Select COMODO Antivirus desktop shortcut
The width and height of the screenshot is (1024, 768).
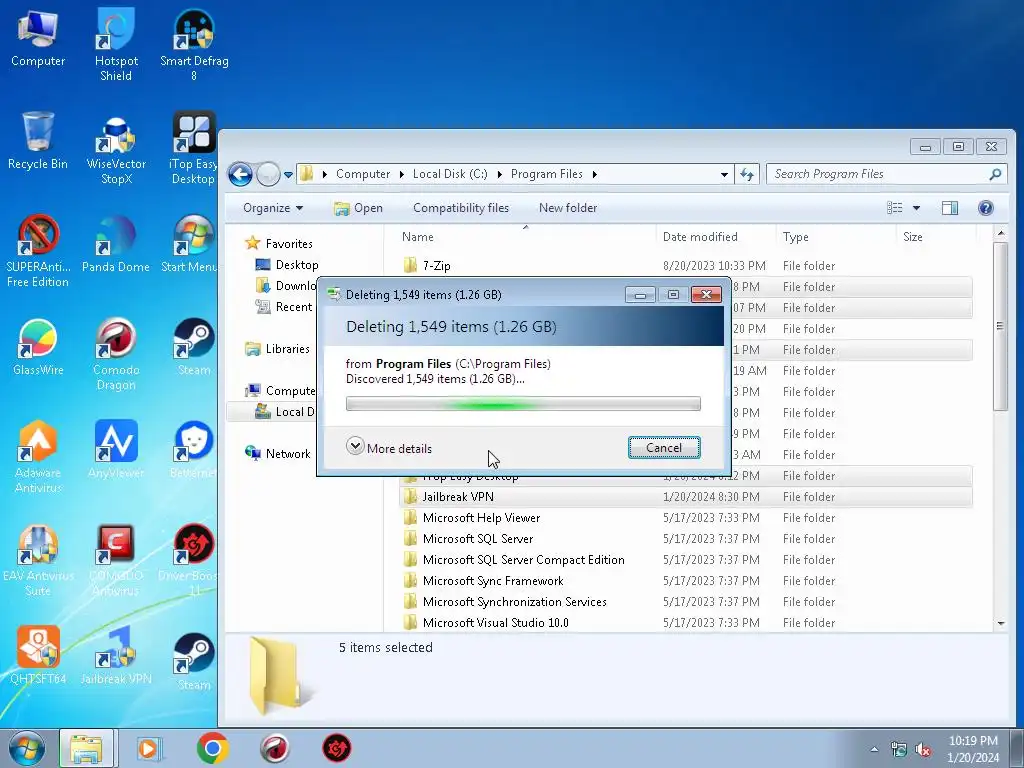tap(116, 560)
